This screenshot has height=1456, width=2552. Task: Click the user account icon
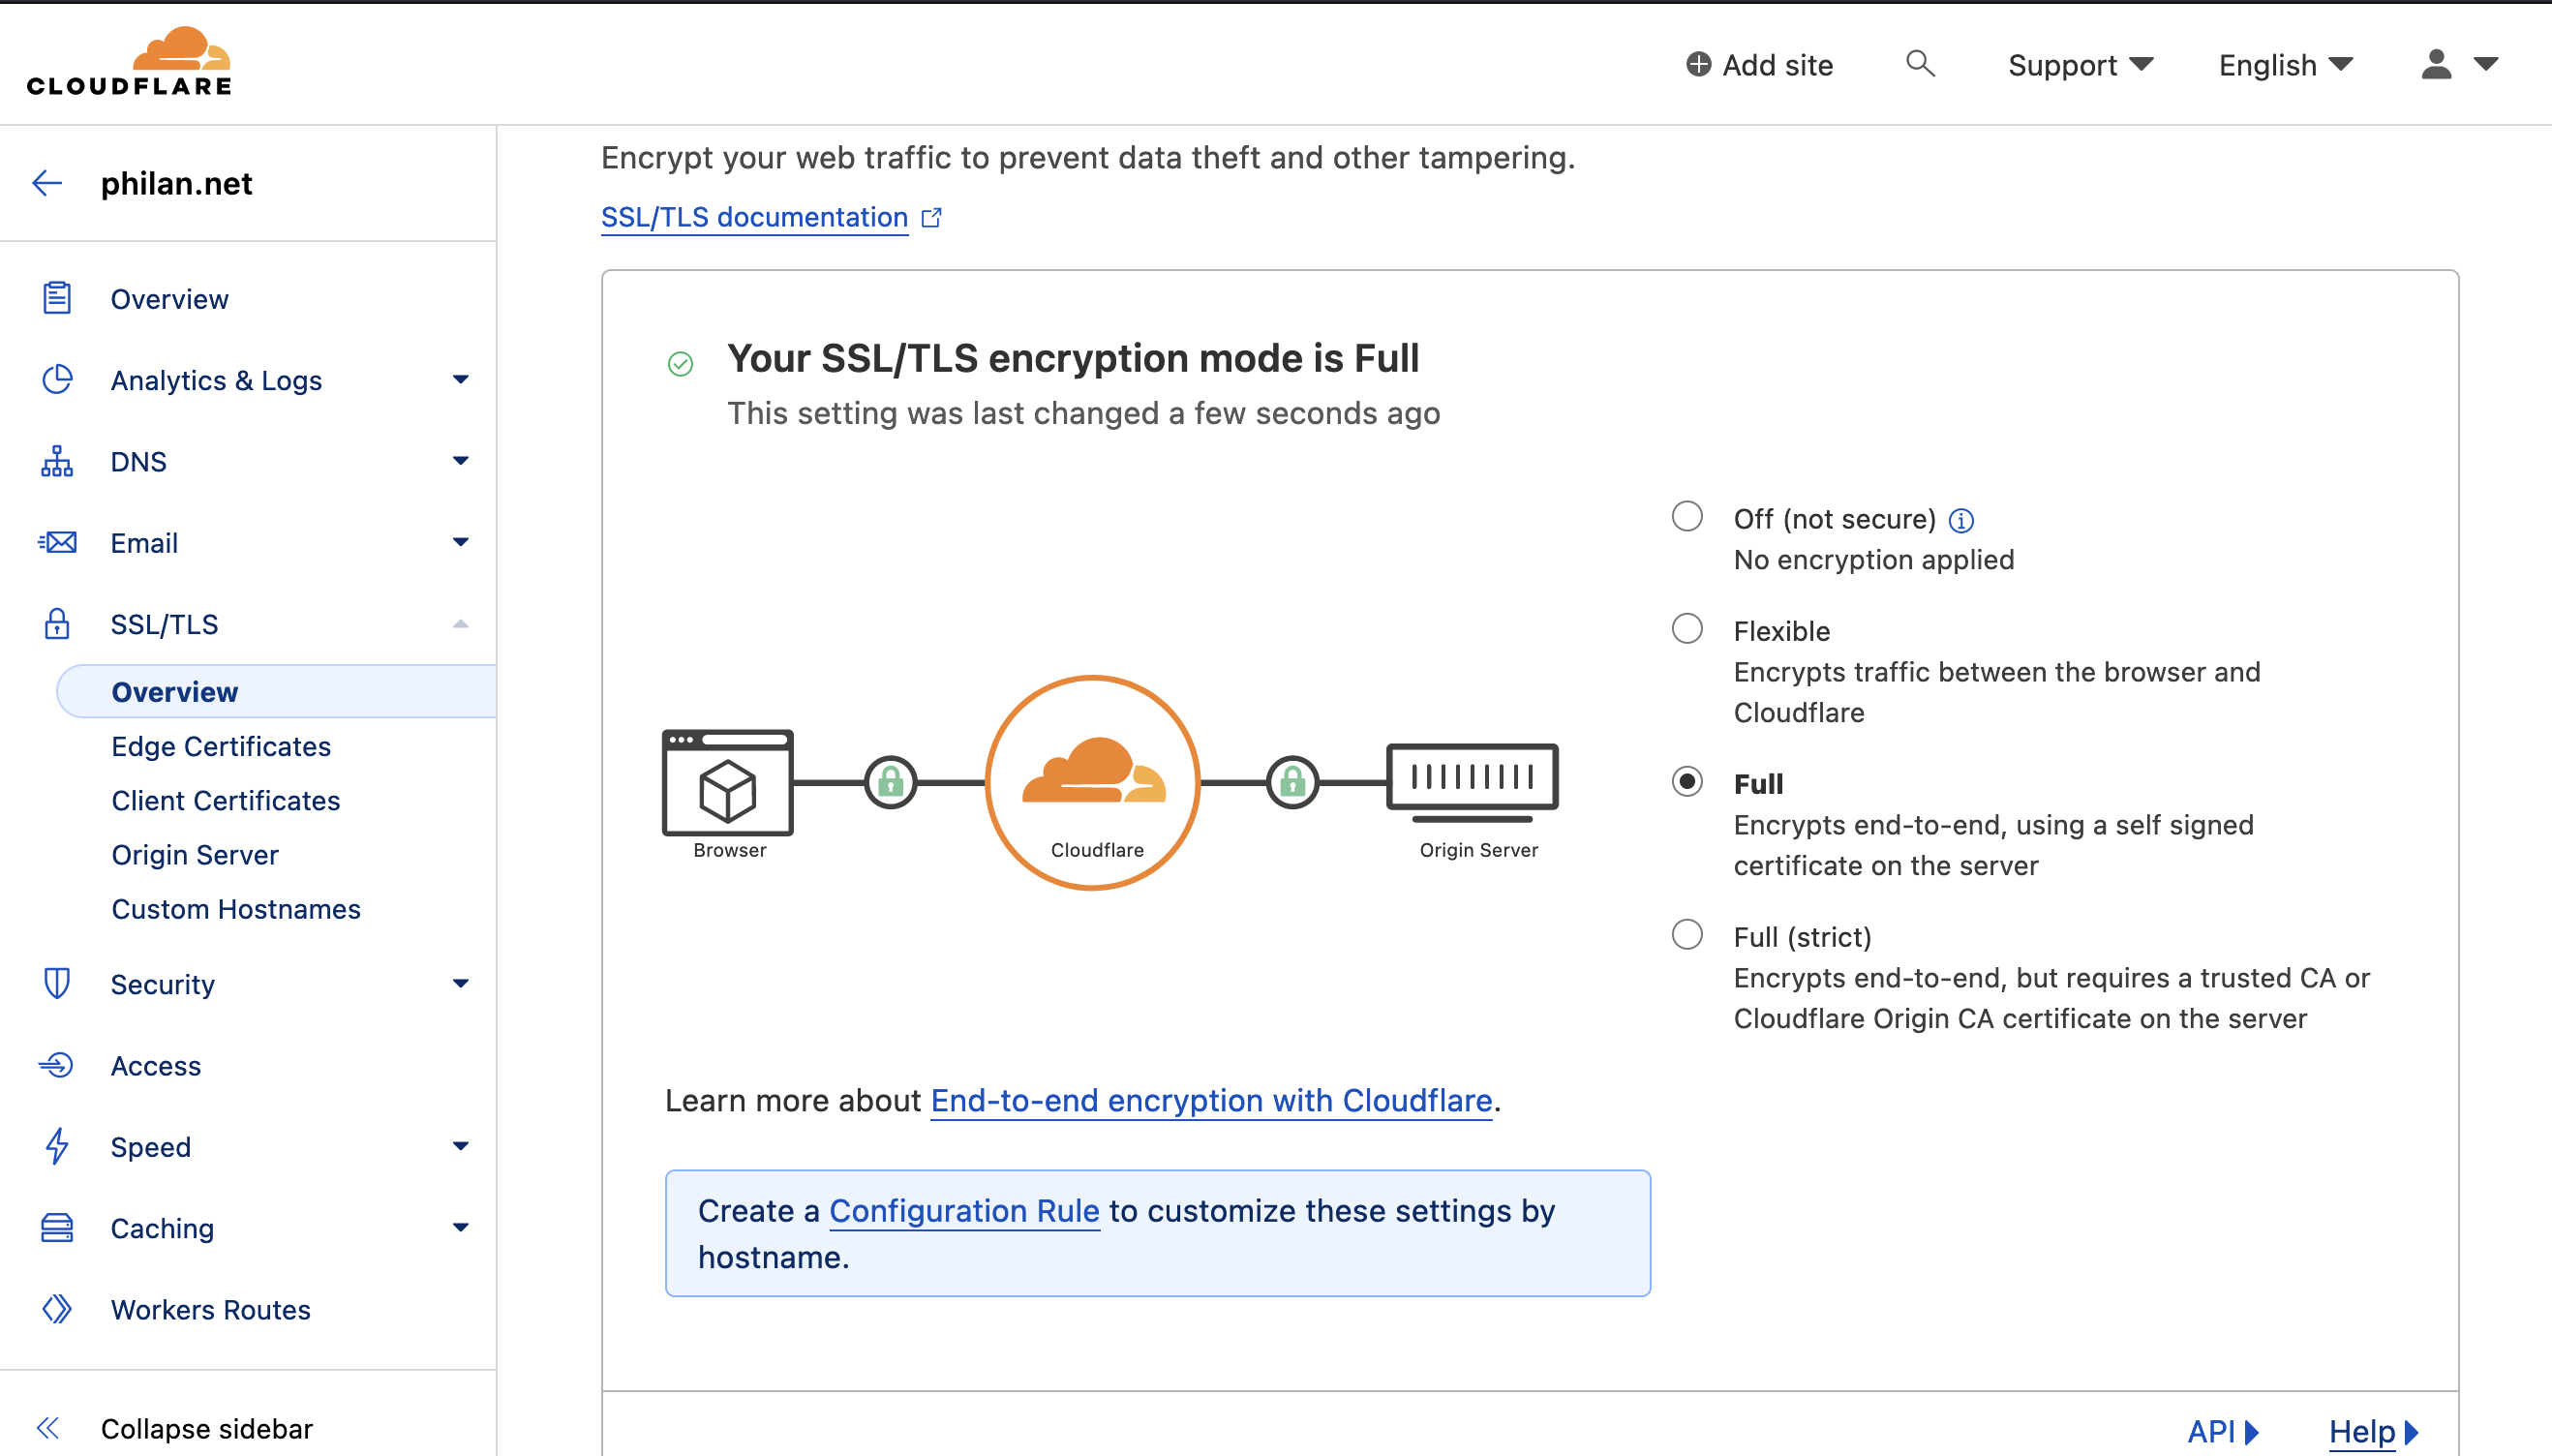tap(2436, 64)
